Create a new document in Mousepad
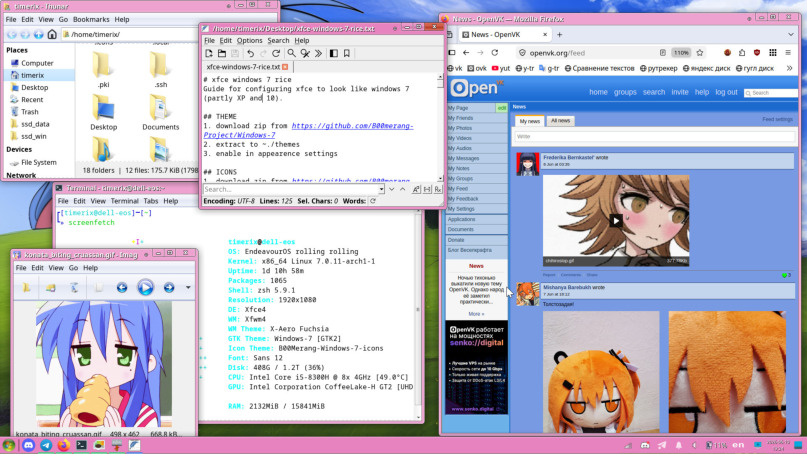This screenshot has height=454, width=807. point(209,54)
